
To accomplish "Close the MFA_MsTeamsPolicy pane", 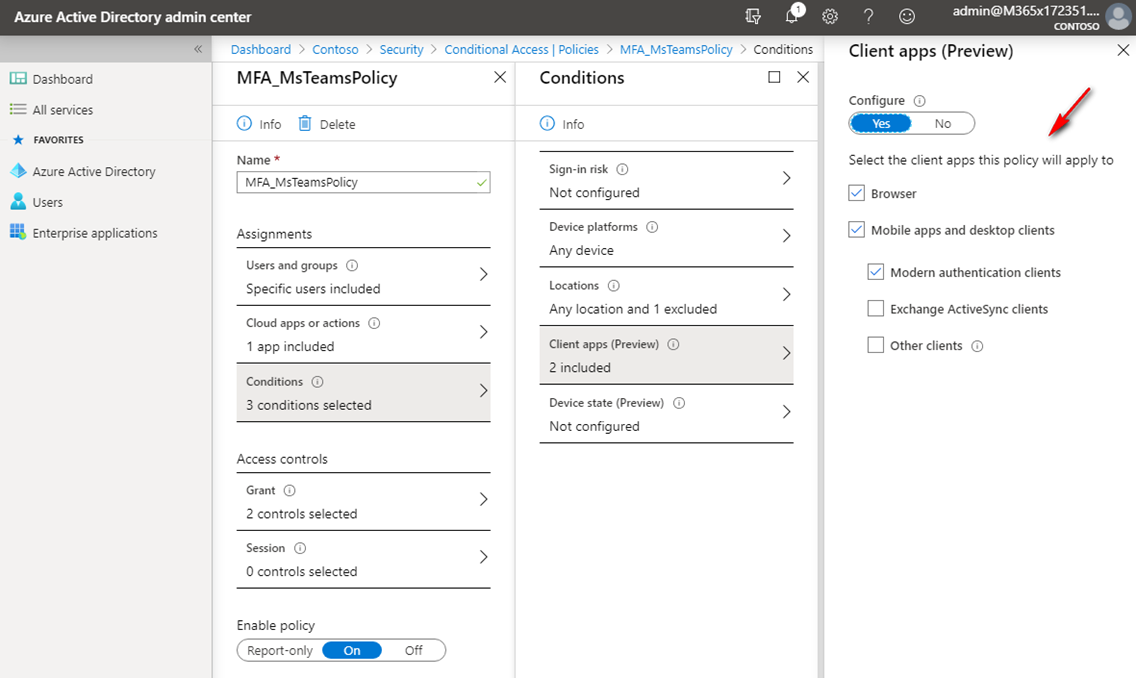I will (x=500, y=77).
